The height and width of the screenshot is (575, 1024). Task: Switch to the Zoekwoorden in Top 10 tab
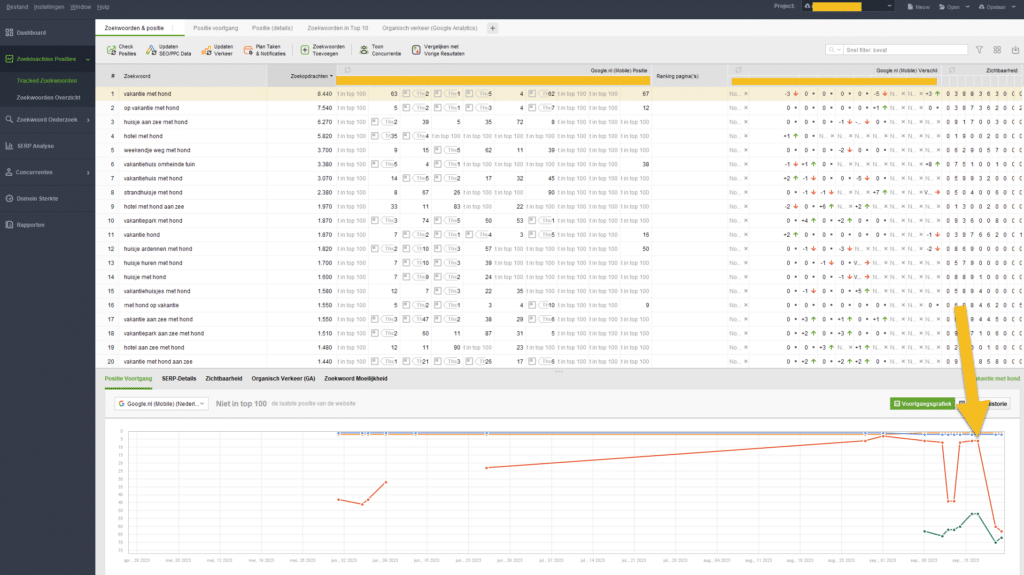tap(338, 28)
